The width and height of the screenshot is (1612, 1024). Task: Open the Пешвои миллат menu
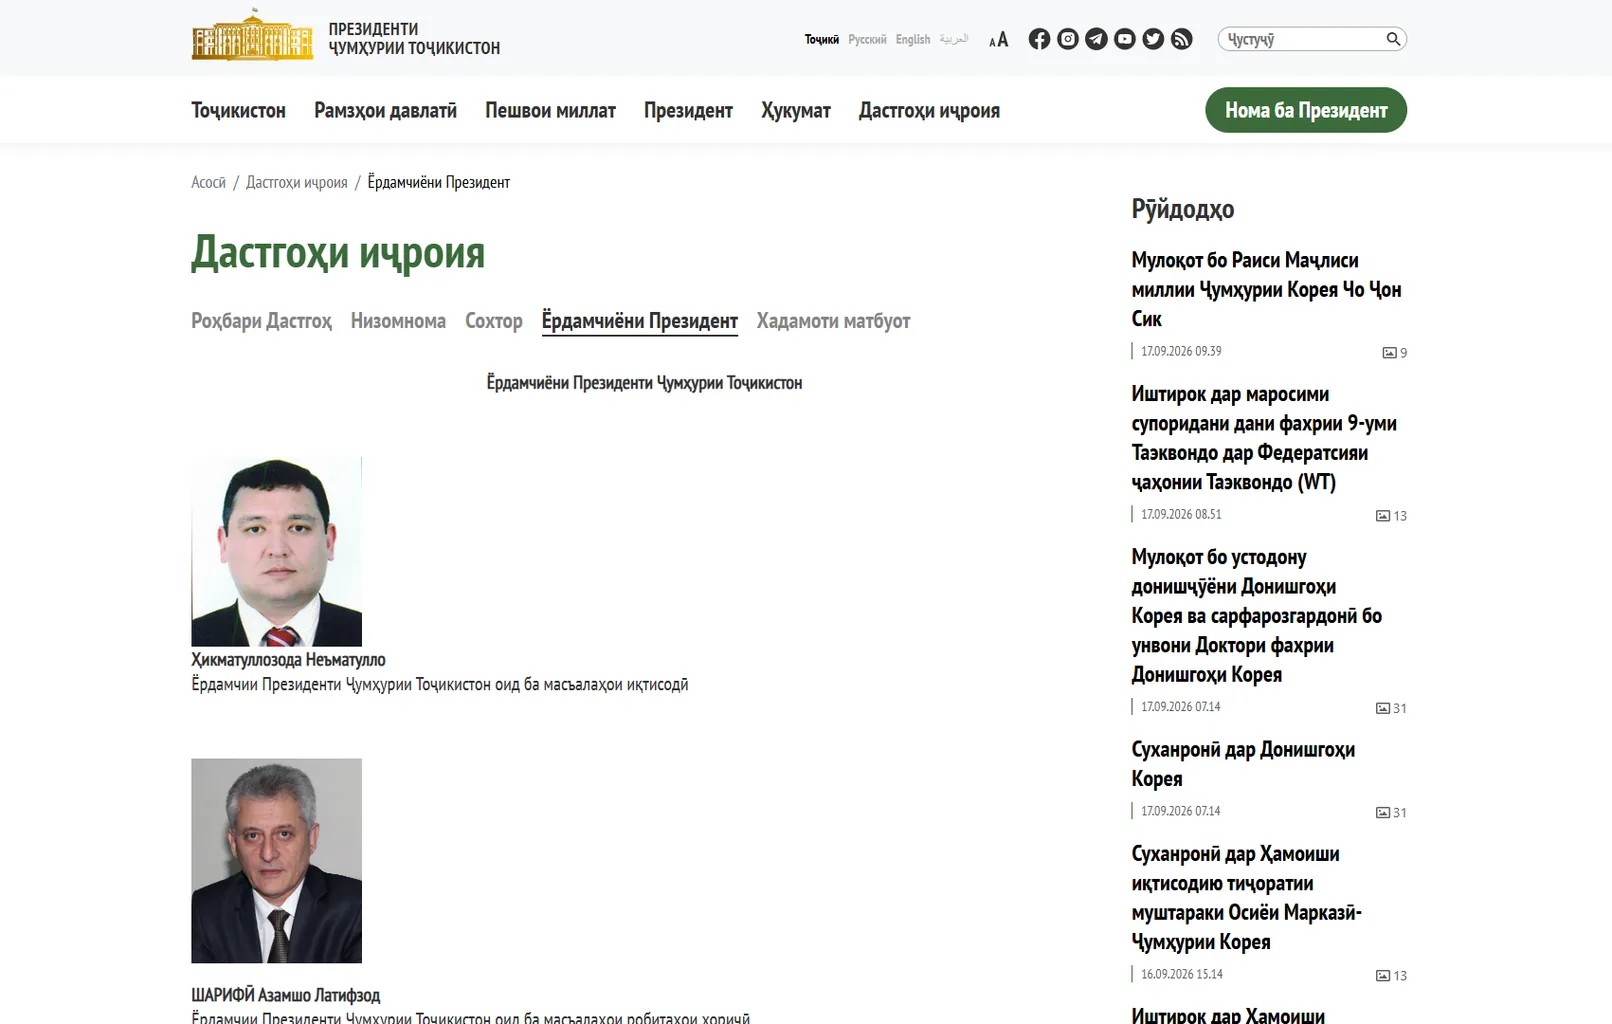[550, 110]
